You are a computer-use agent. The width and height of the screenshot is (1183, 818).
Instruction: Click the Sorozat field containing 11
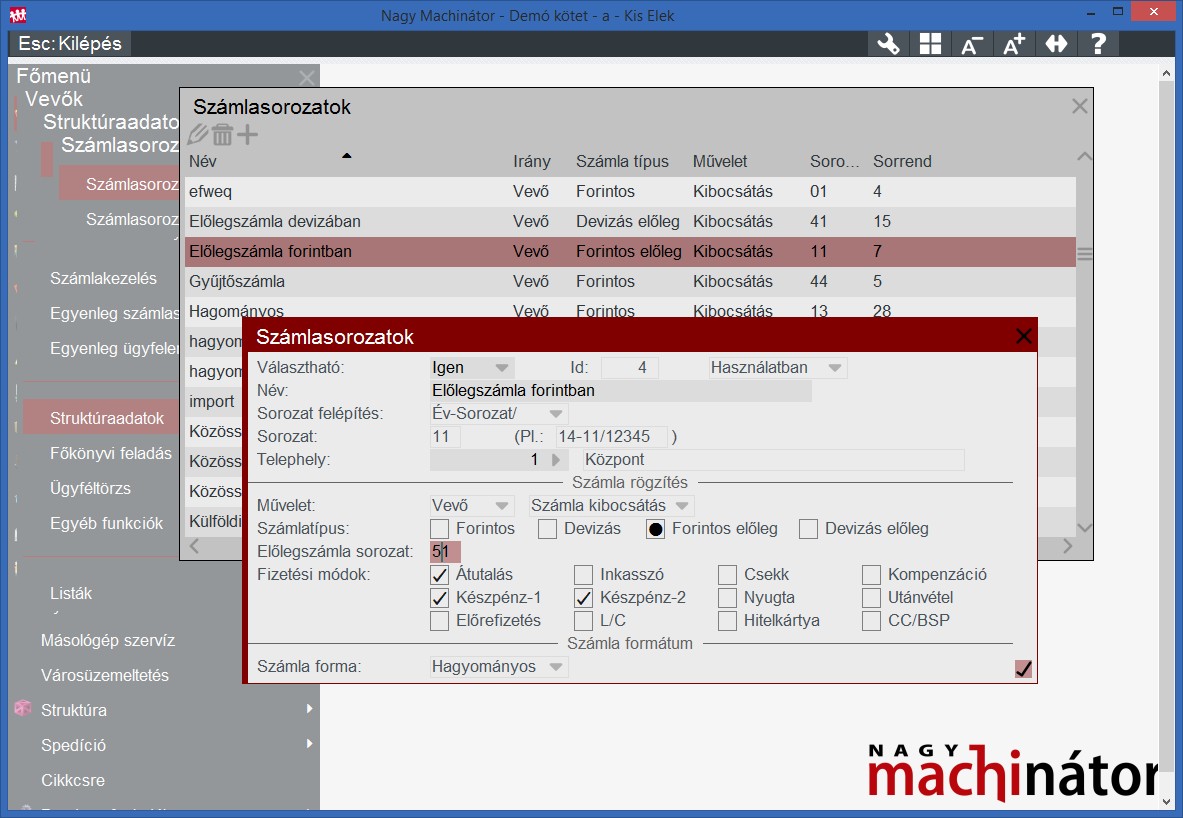(x=445, y=437)
